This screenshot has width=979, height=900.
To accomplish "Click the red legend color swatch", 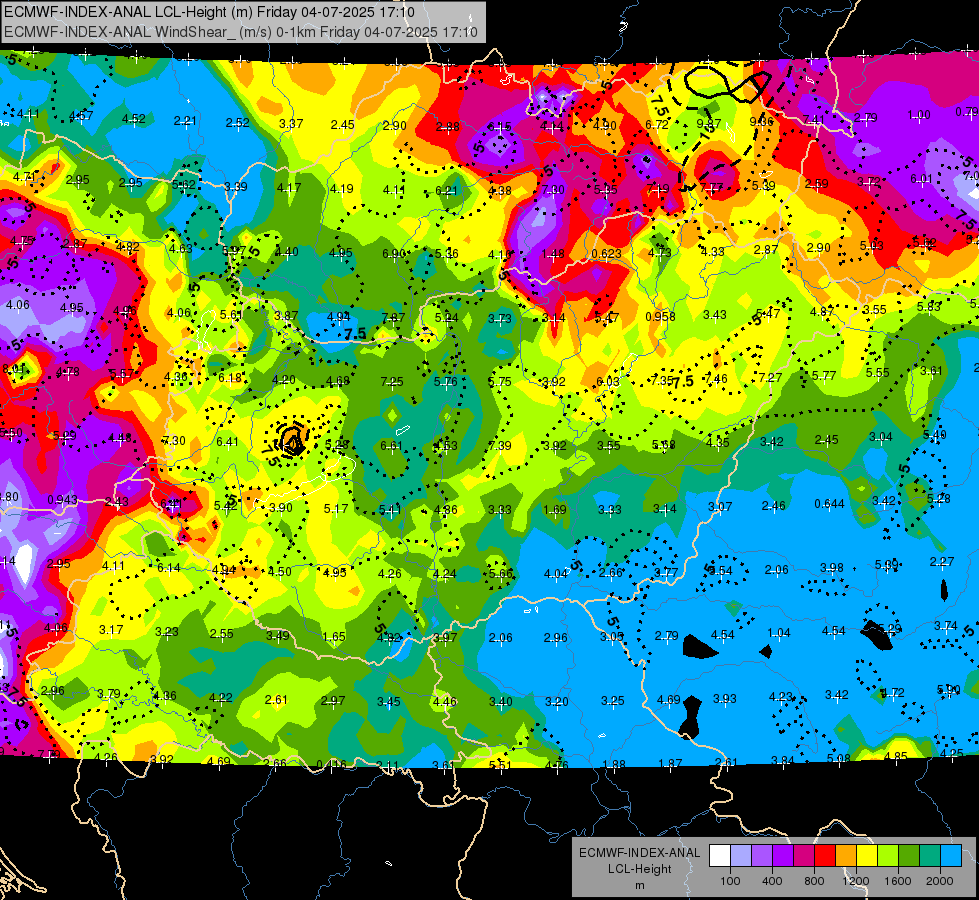I will coord(825,856).
